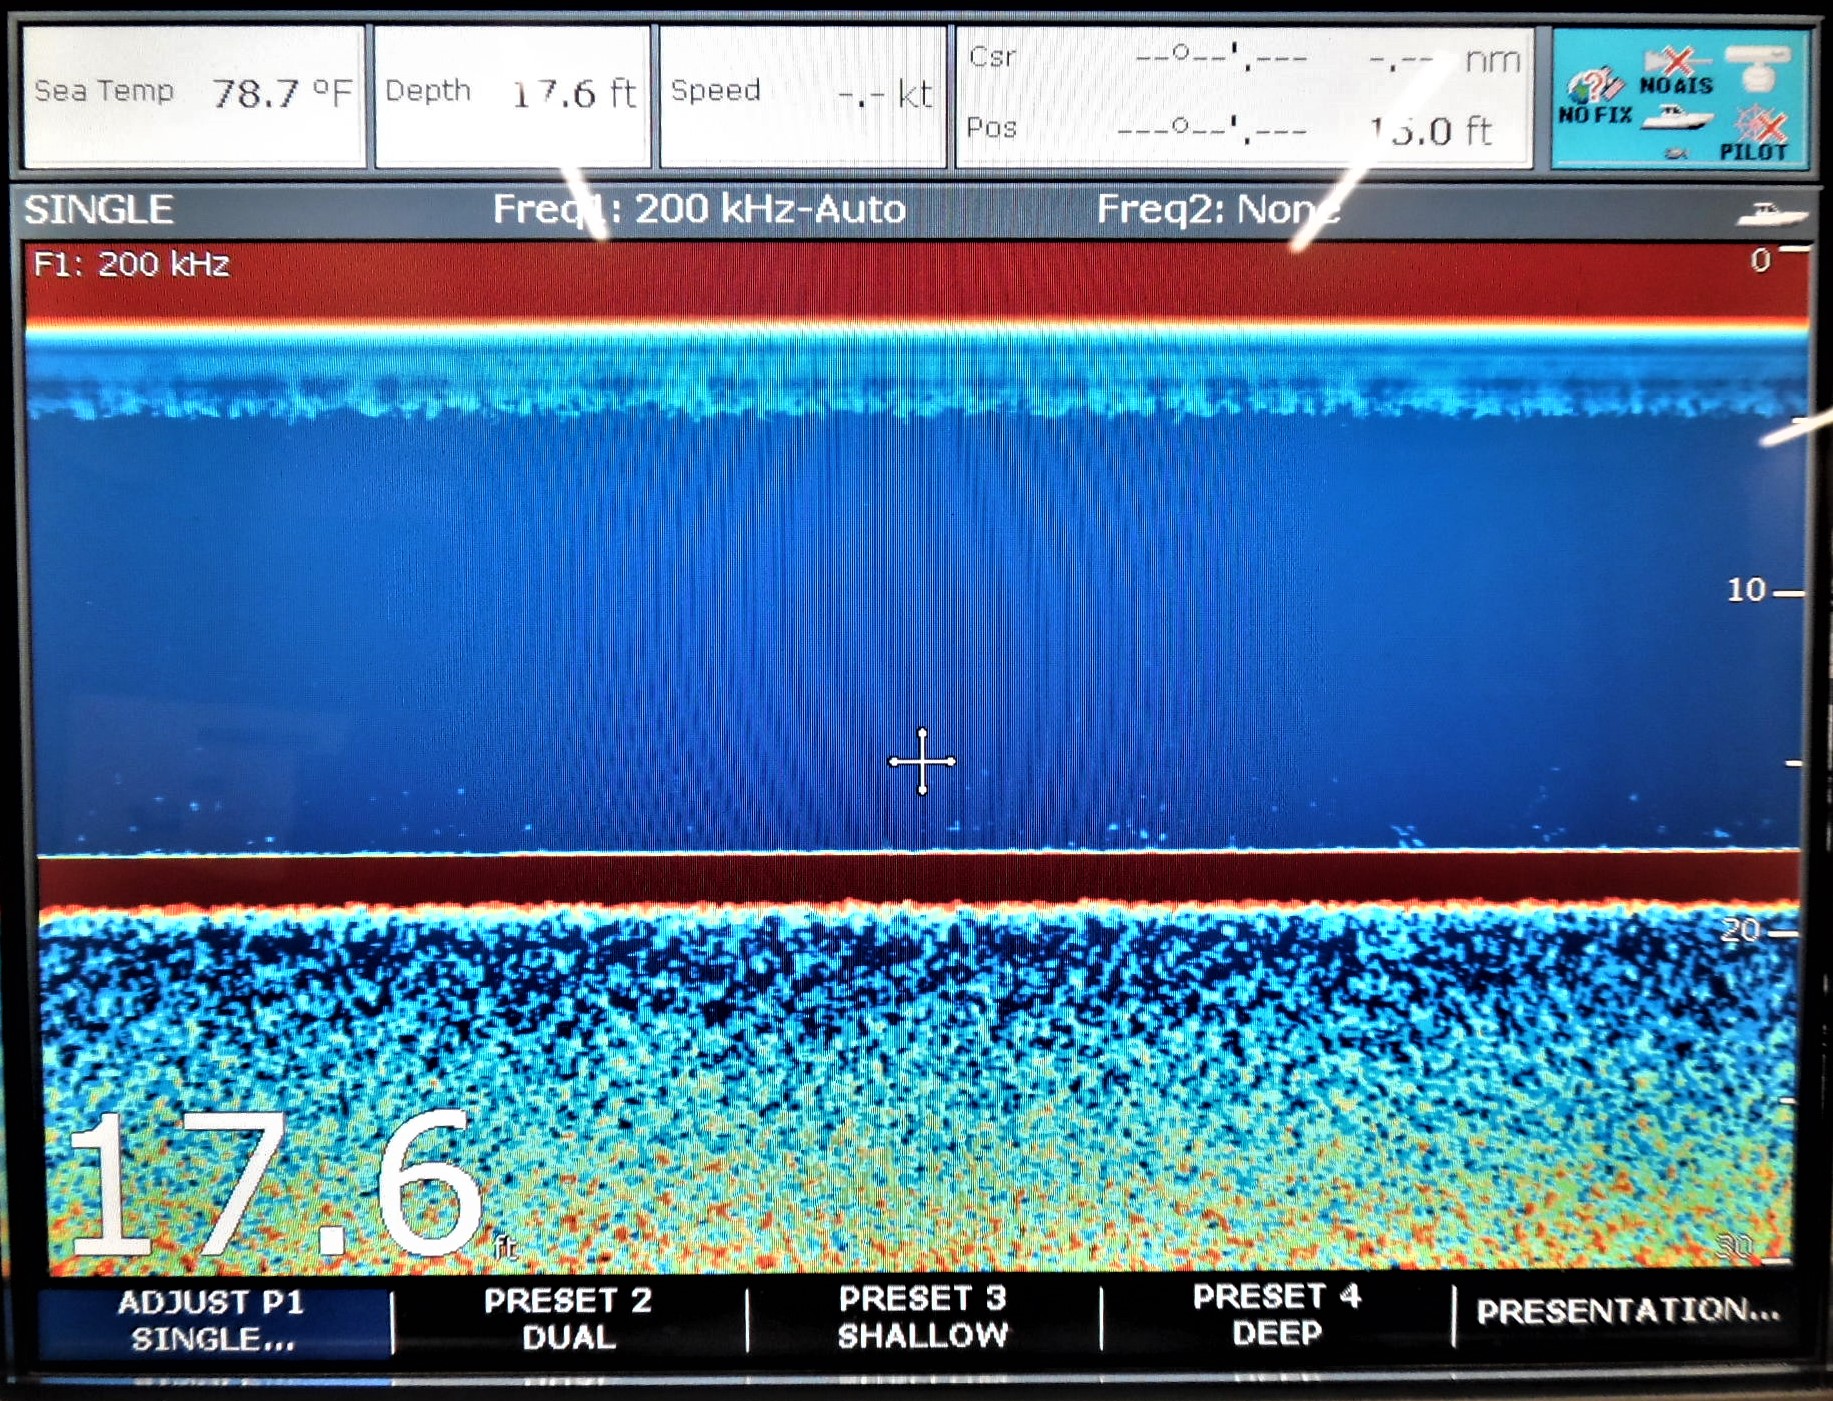Tap the Freq1: 200 kHz-Auto label
Image resolution: width=1833 pixels, height=1401 pixels.
click(699, 209)
